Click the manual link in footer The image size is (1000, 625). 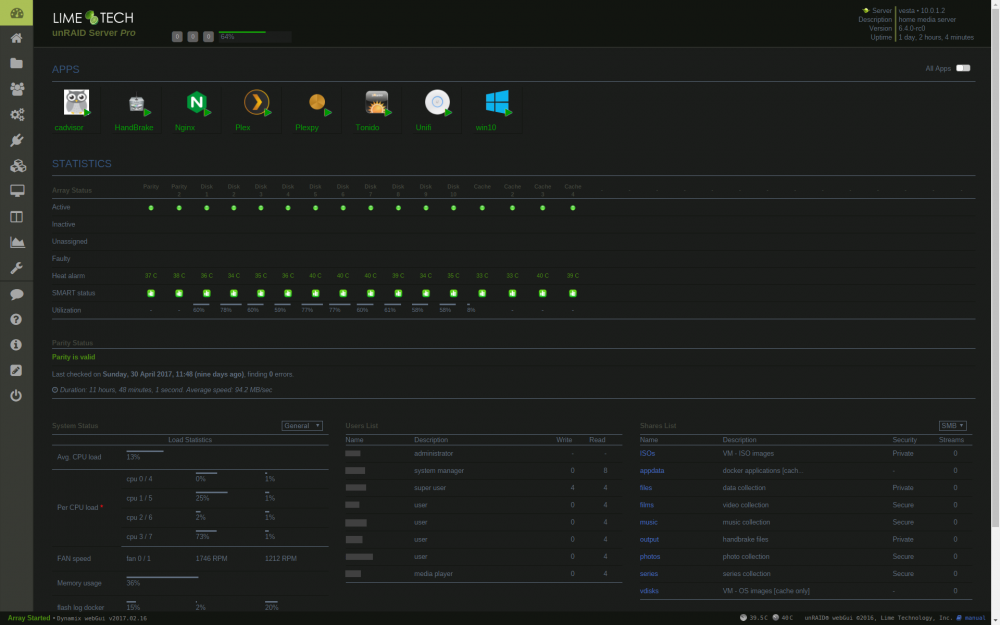974,618
